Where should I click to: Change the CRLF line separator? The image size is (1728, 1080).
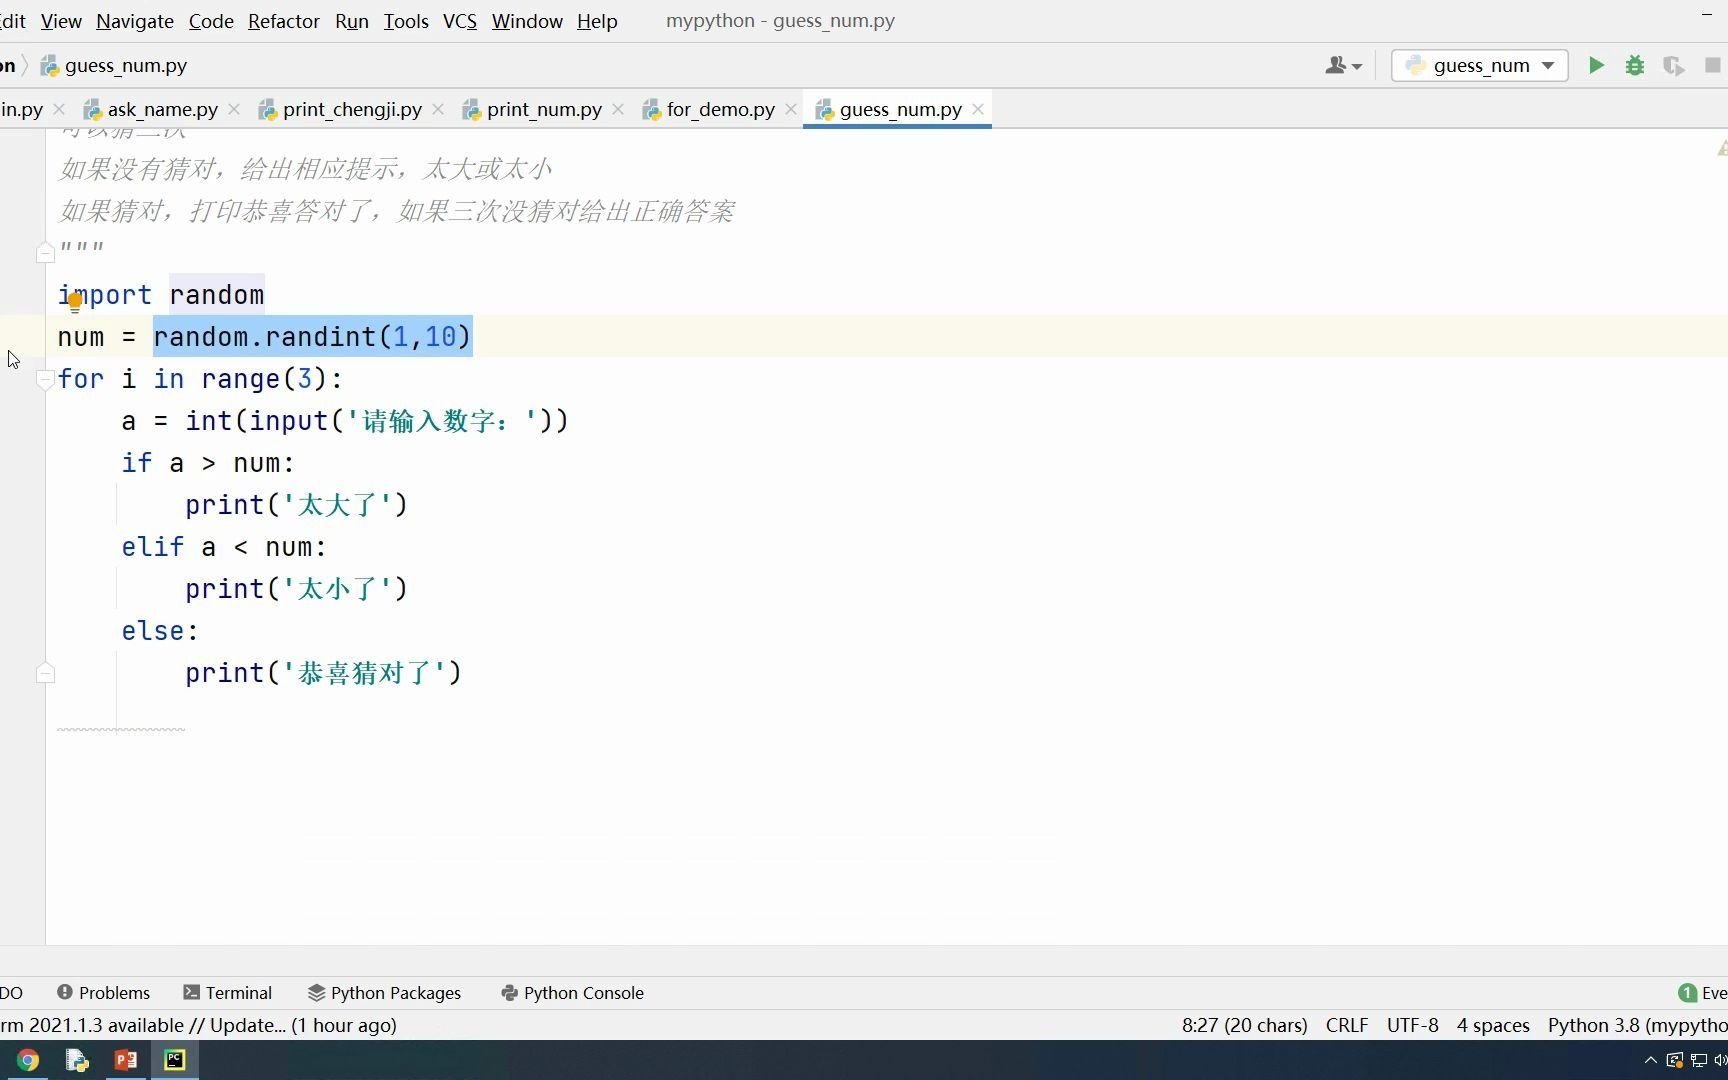1347,1025
